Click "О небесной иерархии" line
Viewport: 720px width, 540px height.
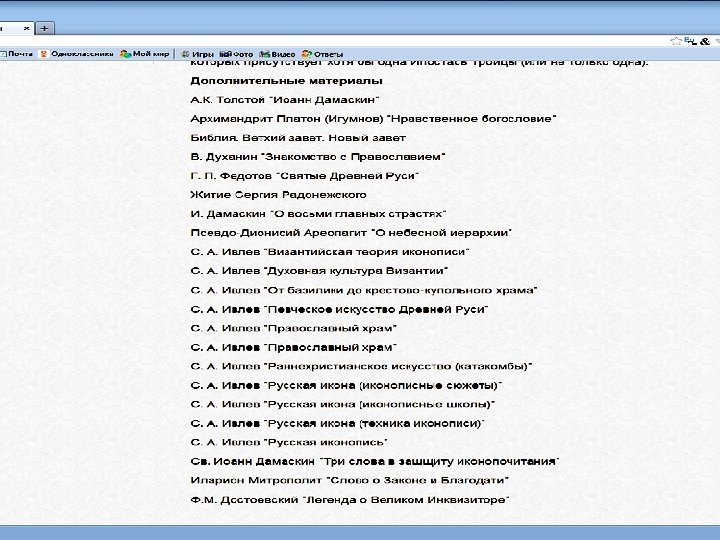pos(351,233)
